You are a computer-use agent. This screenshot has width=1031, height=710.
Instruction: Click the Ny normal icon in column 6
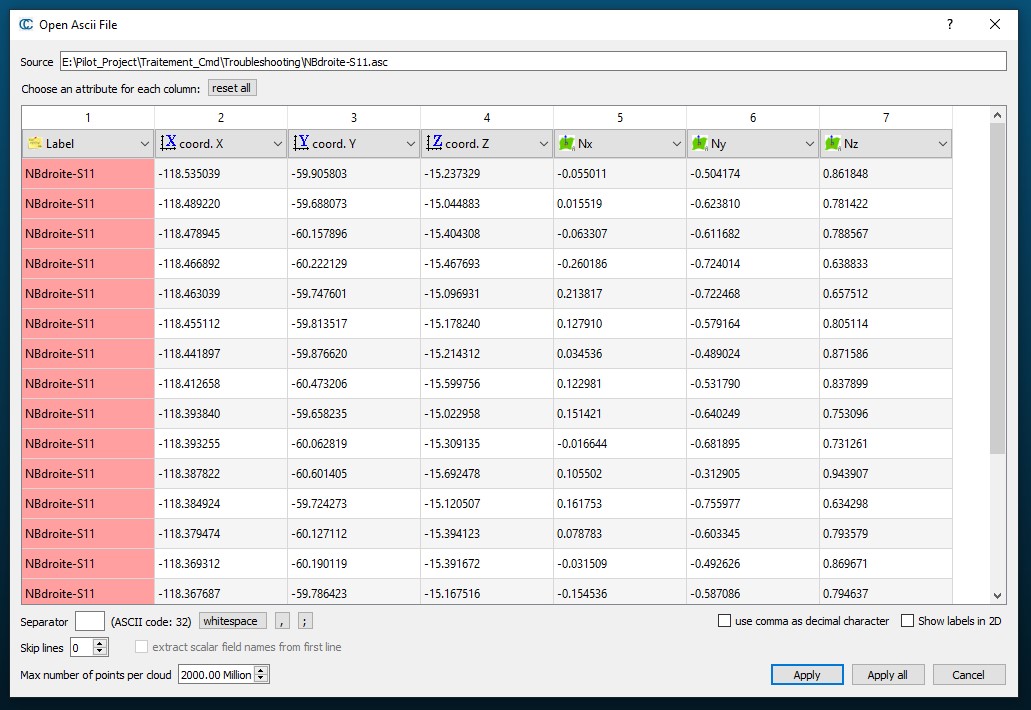point(697,143)
